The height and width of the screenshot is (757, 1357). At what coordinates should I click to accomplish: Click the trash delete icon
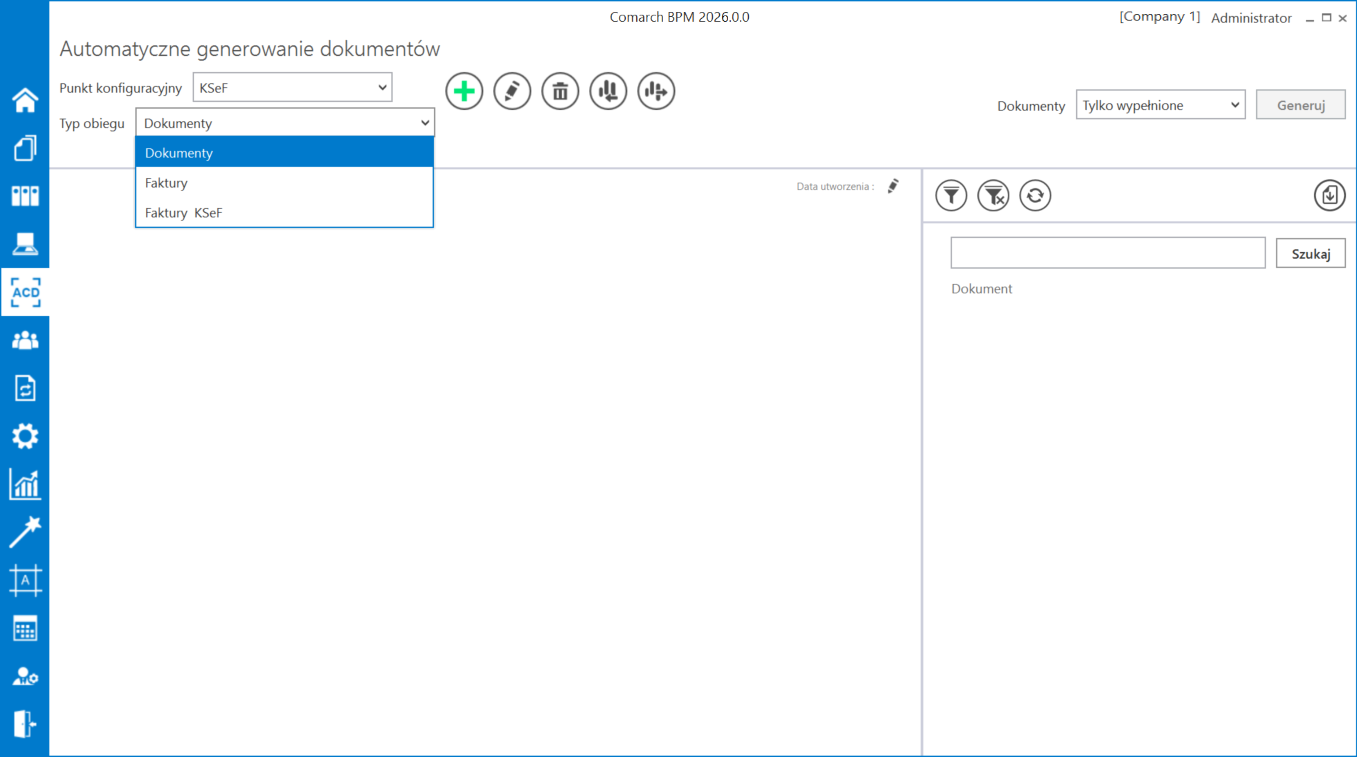click(560, 91)
